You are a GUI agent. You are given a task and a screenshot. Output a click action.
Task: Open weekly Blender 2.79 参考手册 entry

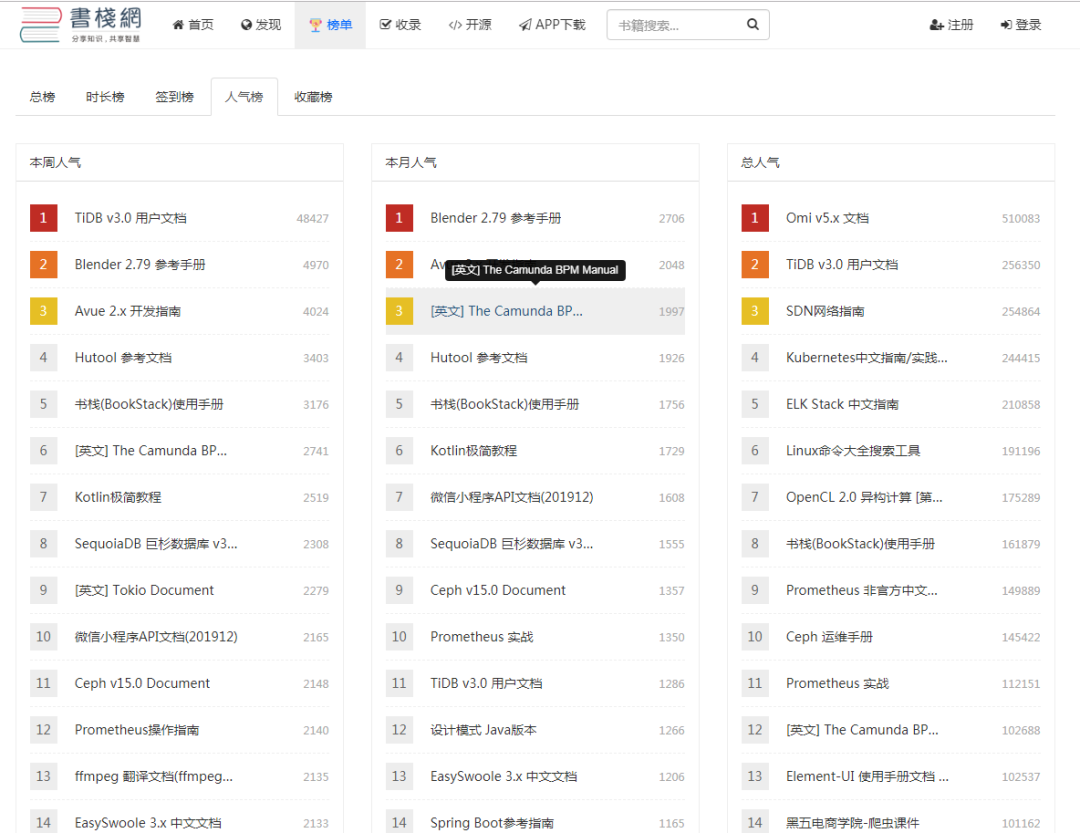pyautogui.click(x=141, y=265)
